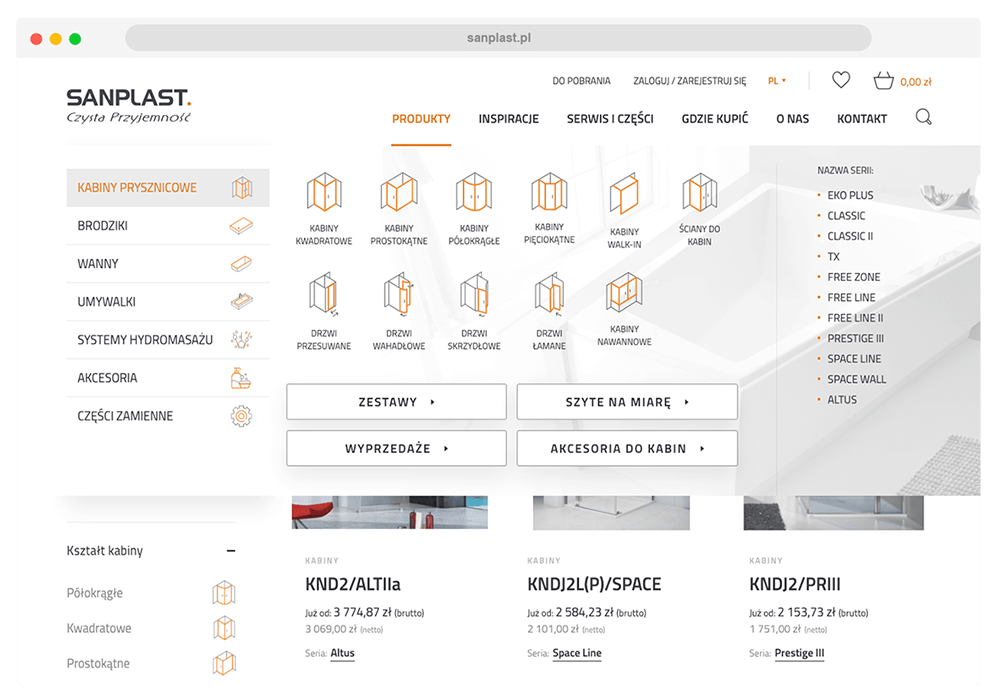The width and height of the screenshot is (1000, 700).
Task: Open the KNDJ2L(P)/SPACE product image
Action: 611,513
